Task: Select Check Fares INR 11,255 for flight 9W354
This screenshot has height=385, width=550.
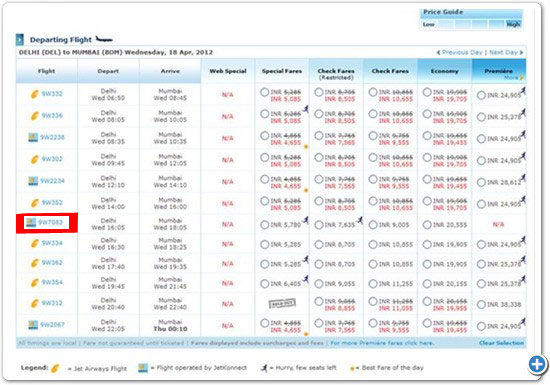Action: click(373, 284)
